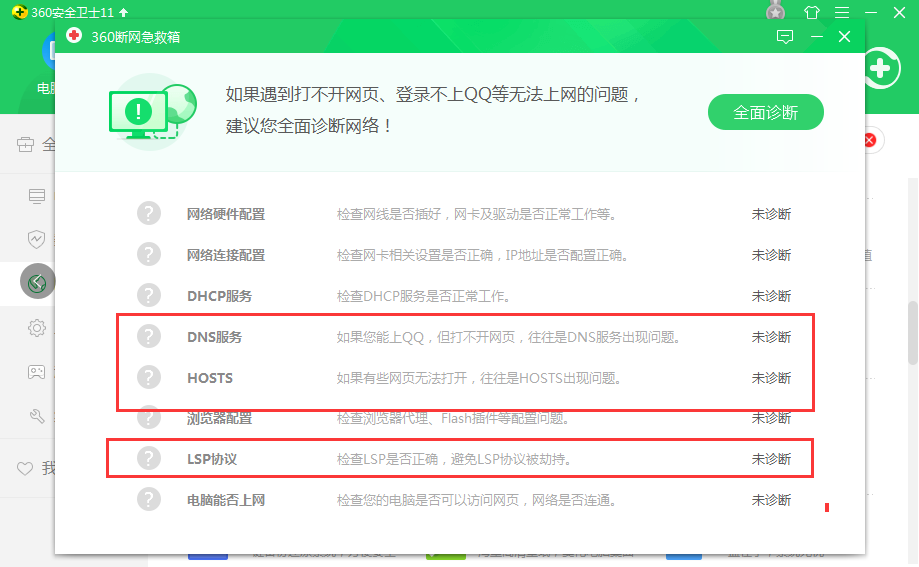Open hamburger menu in 360安全卫士 title bar

tap(842, 12)
